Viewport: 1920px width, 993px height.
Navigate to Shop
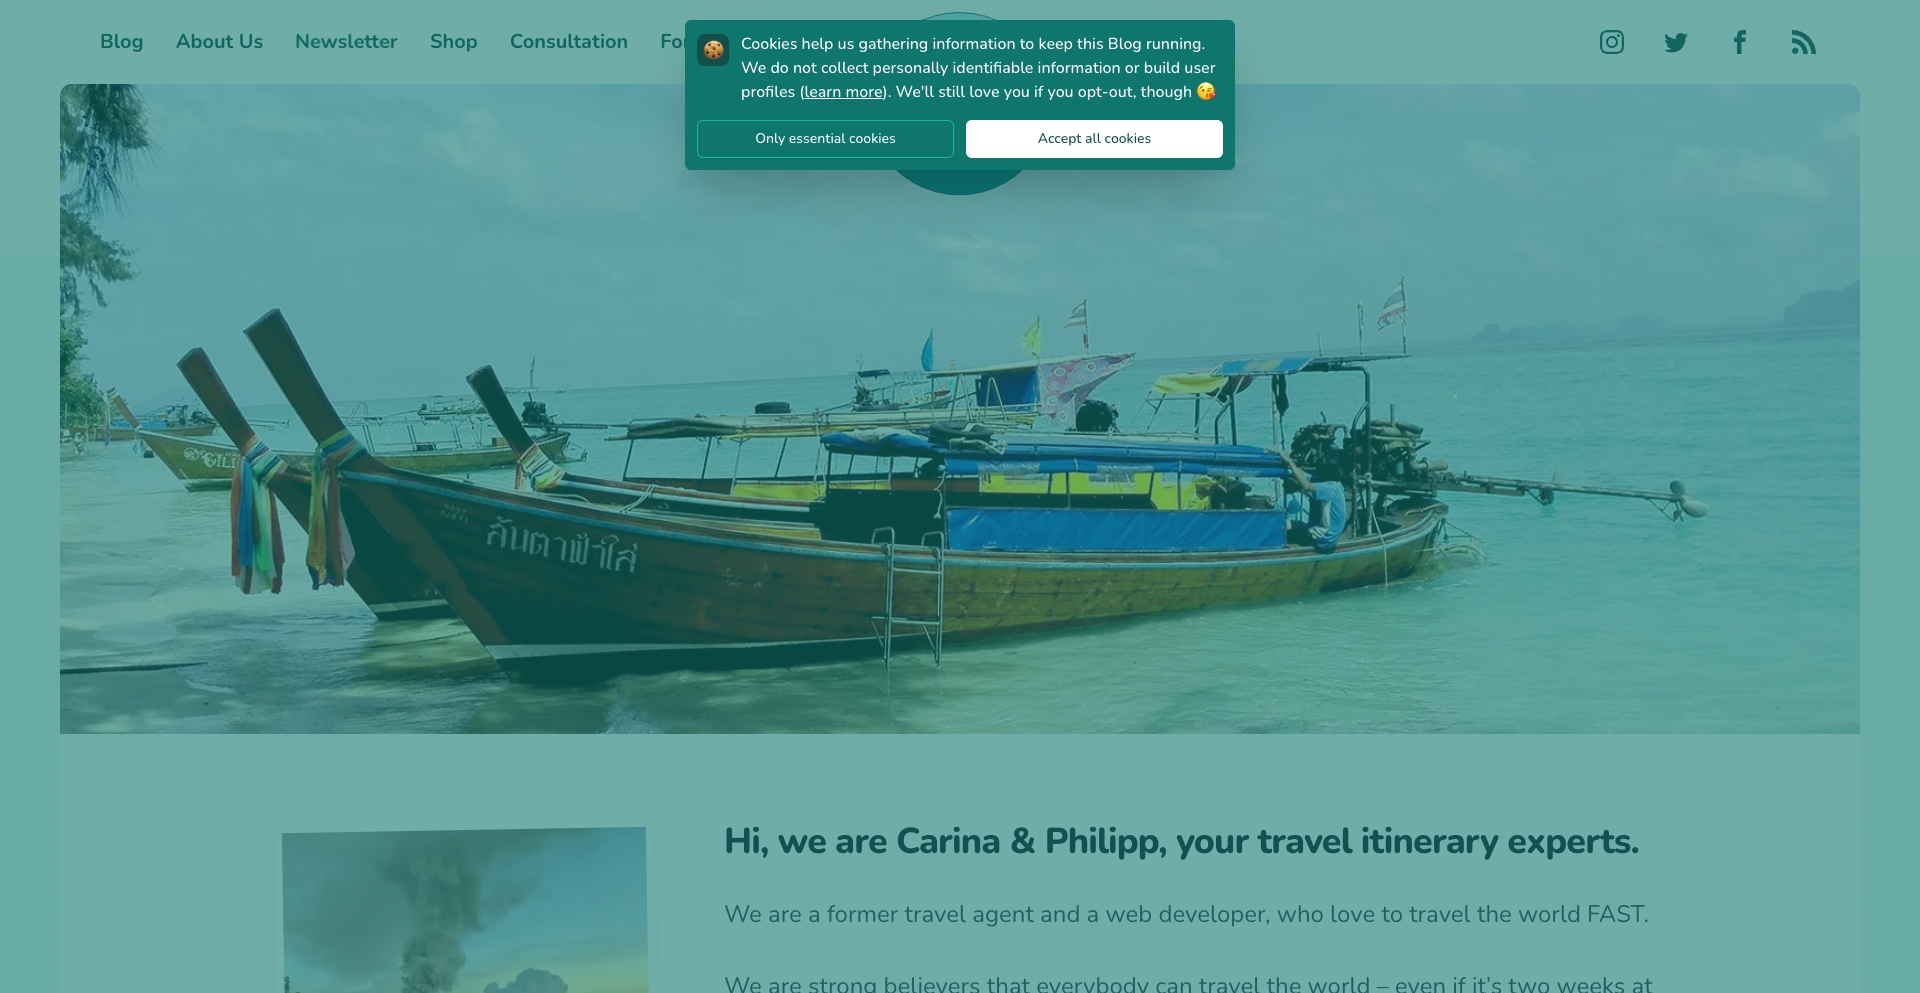(453, 42)
